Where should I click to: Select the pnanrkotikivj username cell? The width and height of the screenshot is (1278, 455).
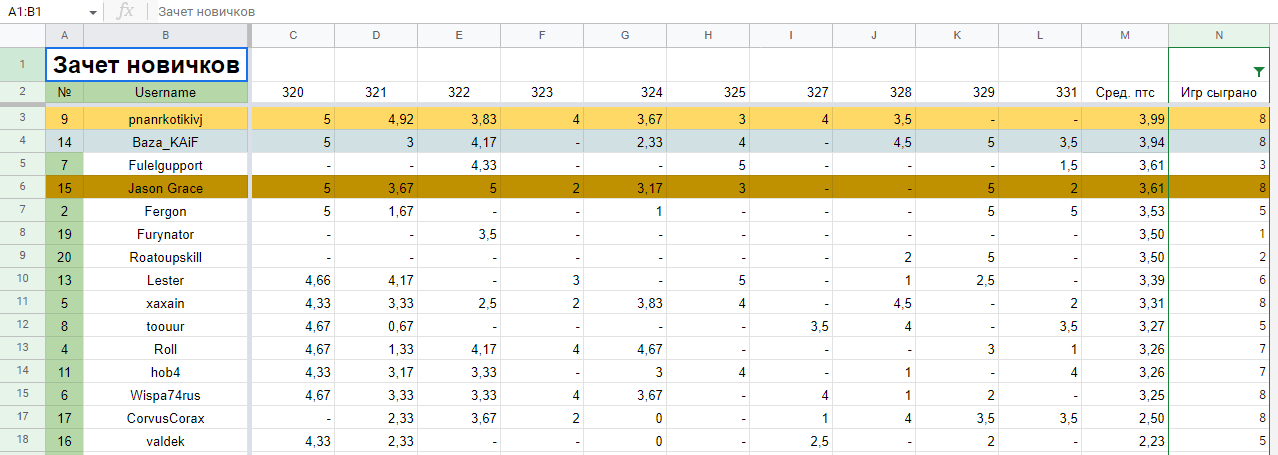pos(165,119)
